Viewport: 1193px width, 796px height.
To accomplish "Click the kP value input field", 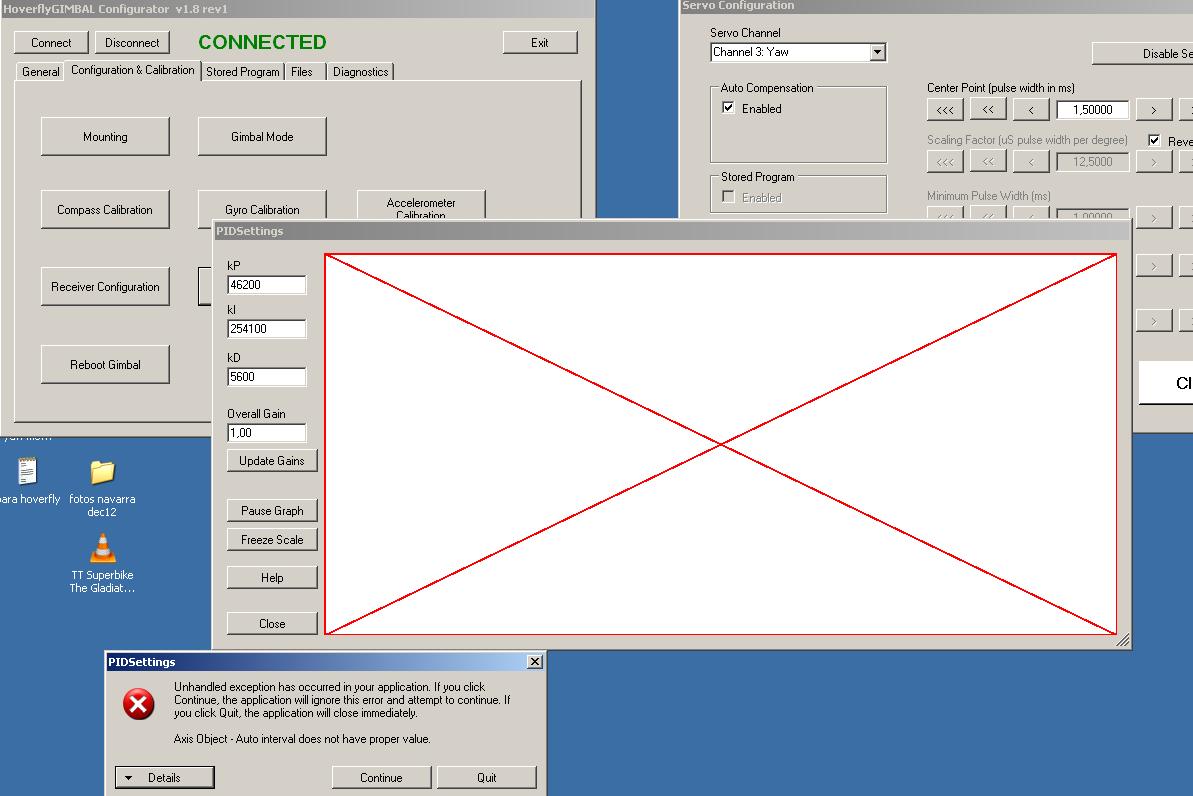I will click(266, 285).
